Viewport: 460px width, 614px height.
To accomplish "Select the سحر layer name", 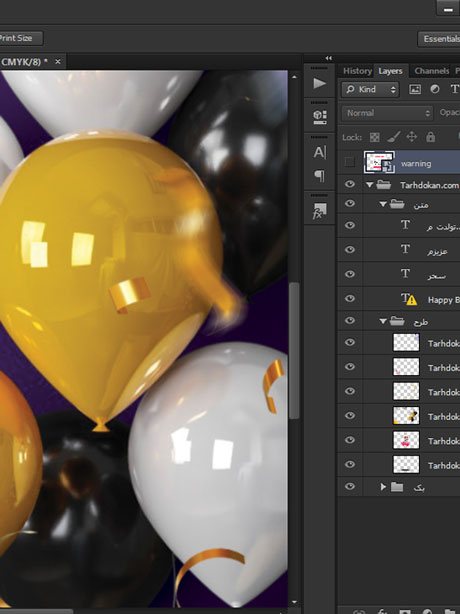I will tap(437, 276).
